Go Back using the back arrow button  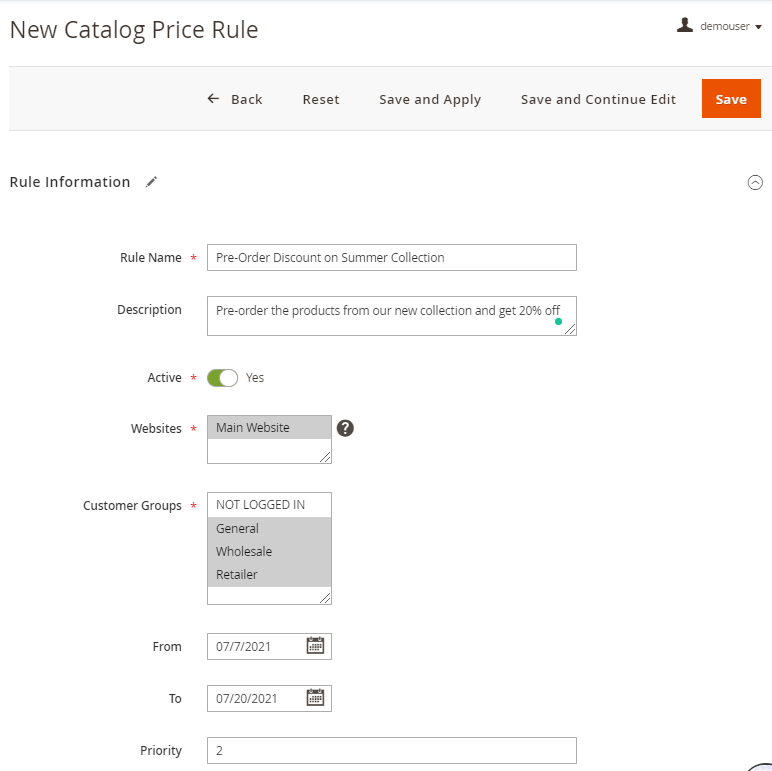pyautogui.click(x=235, y=99)
